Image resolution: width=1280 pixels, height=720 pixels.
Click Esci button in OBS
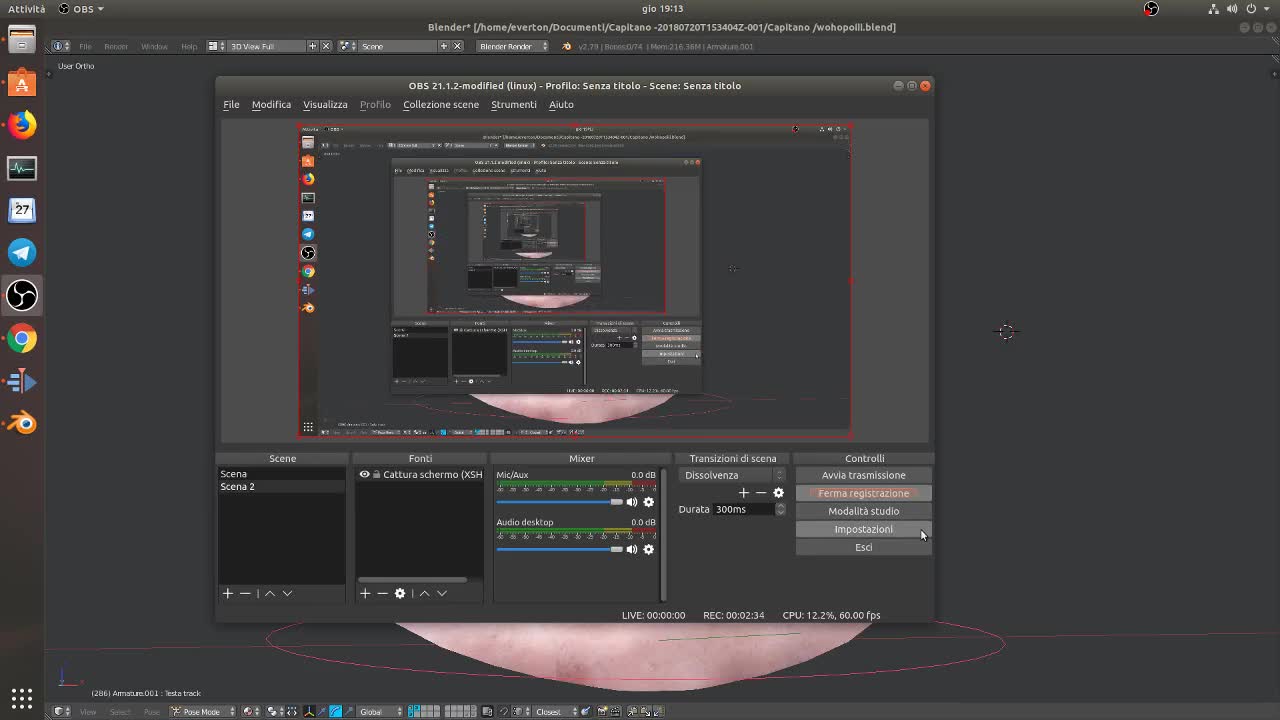[x=864, y=547]
